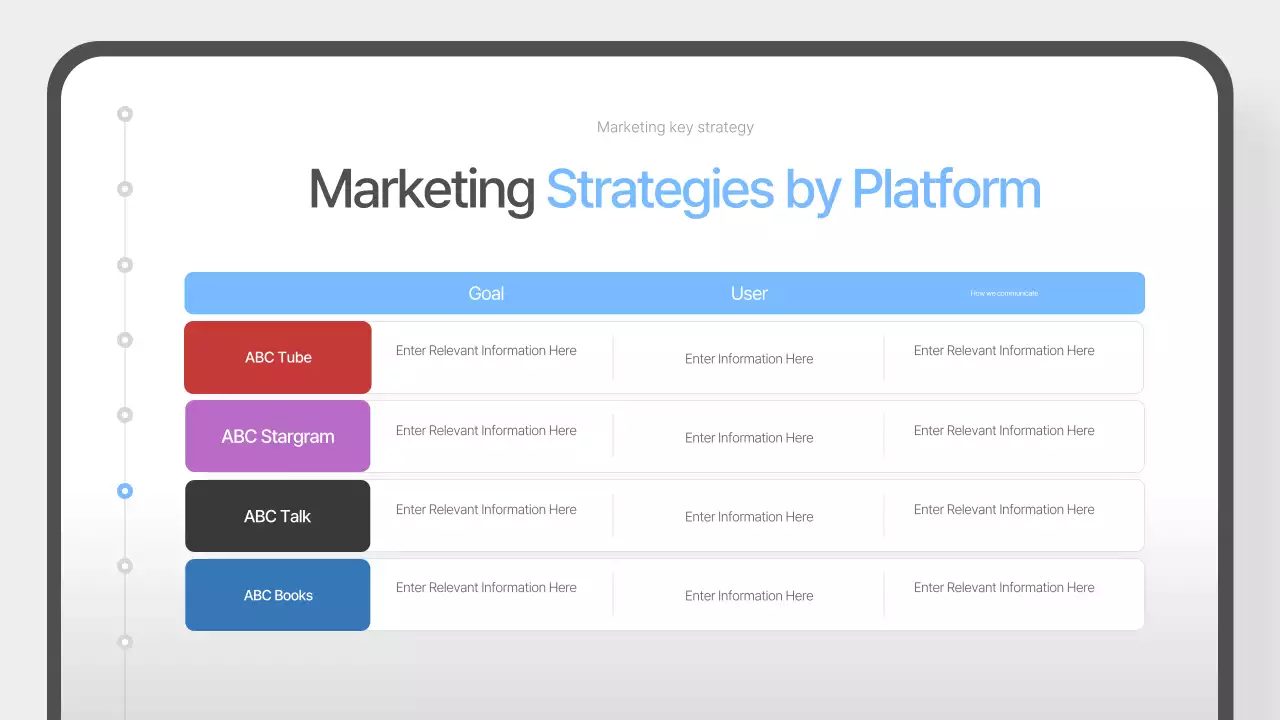
Task: Open the Goal column header
Action: pyautogui.click(x=486, y=293)
